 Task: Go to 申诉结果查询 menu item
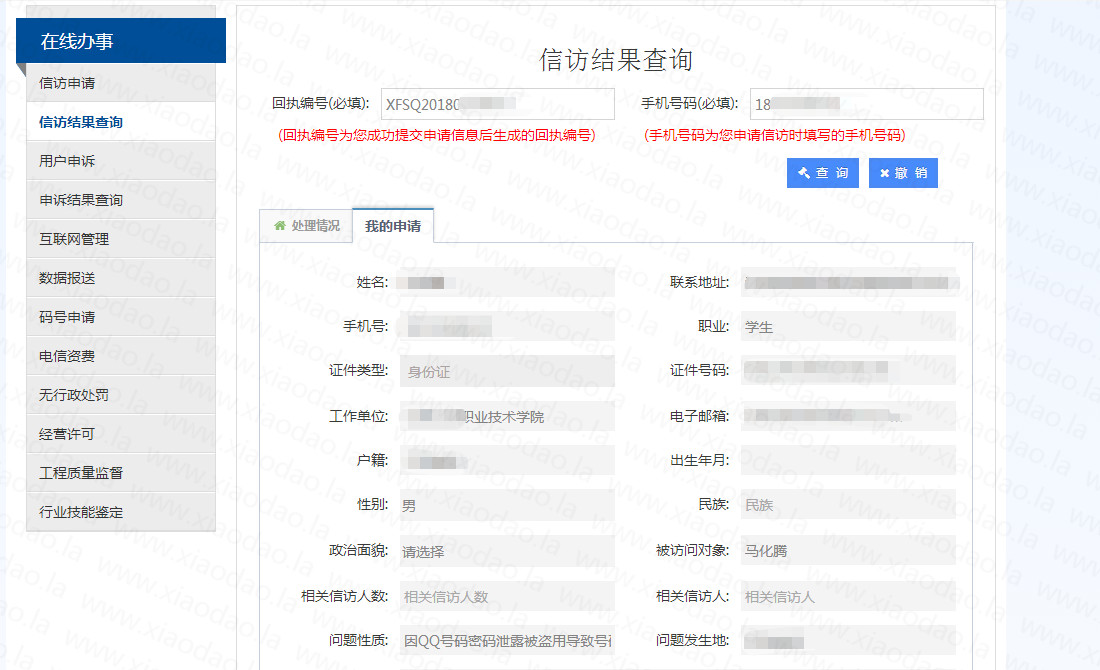tap(121, 200)
